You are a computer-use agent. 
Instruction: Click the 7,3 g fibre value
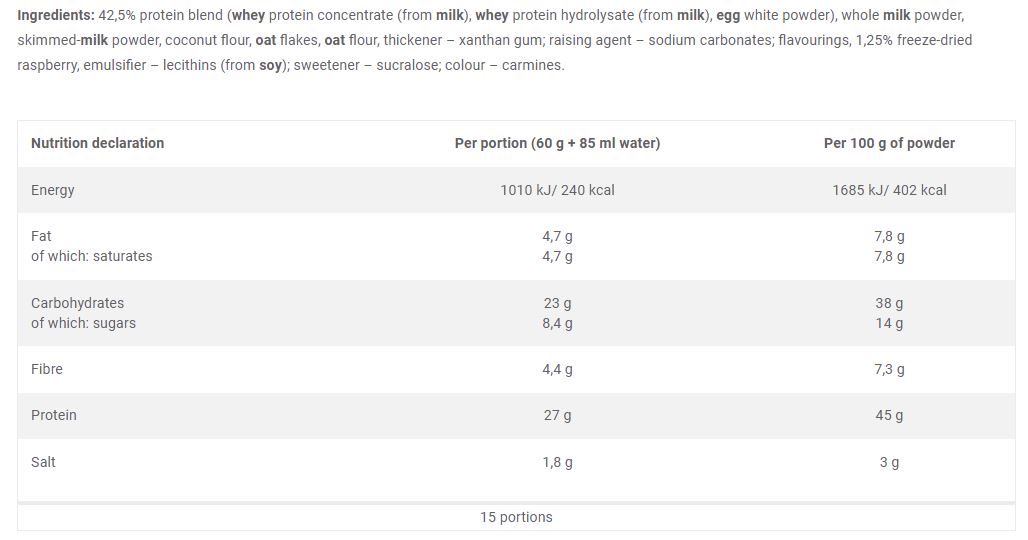pyautogui.click(x=889, y=369)
